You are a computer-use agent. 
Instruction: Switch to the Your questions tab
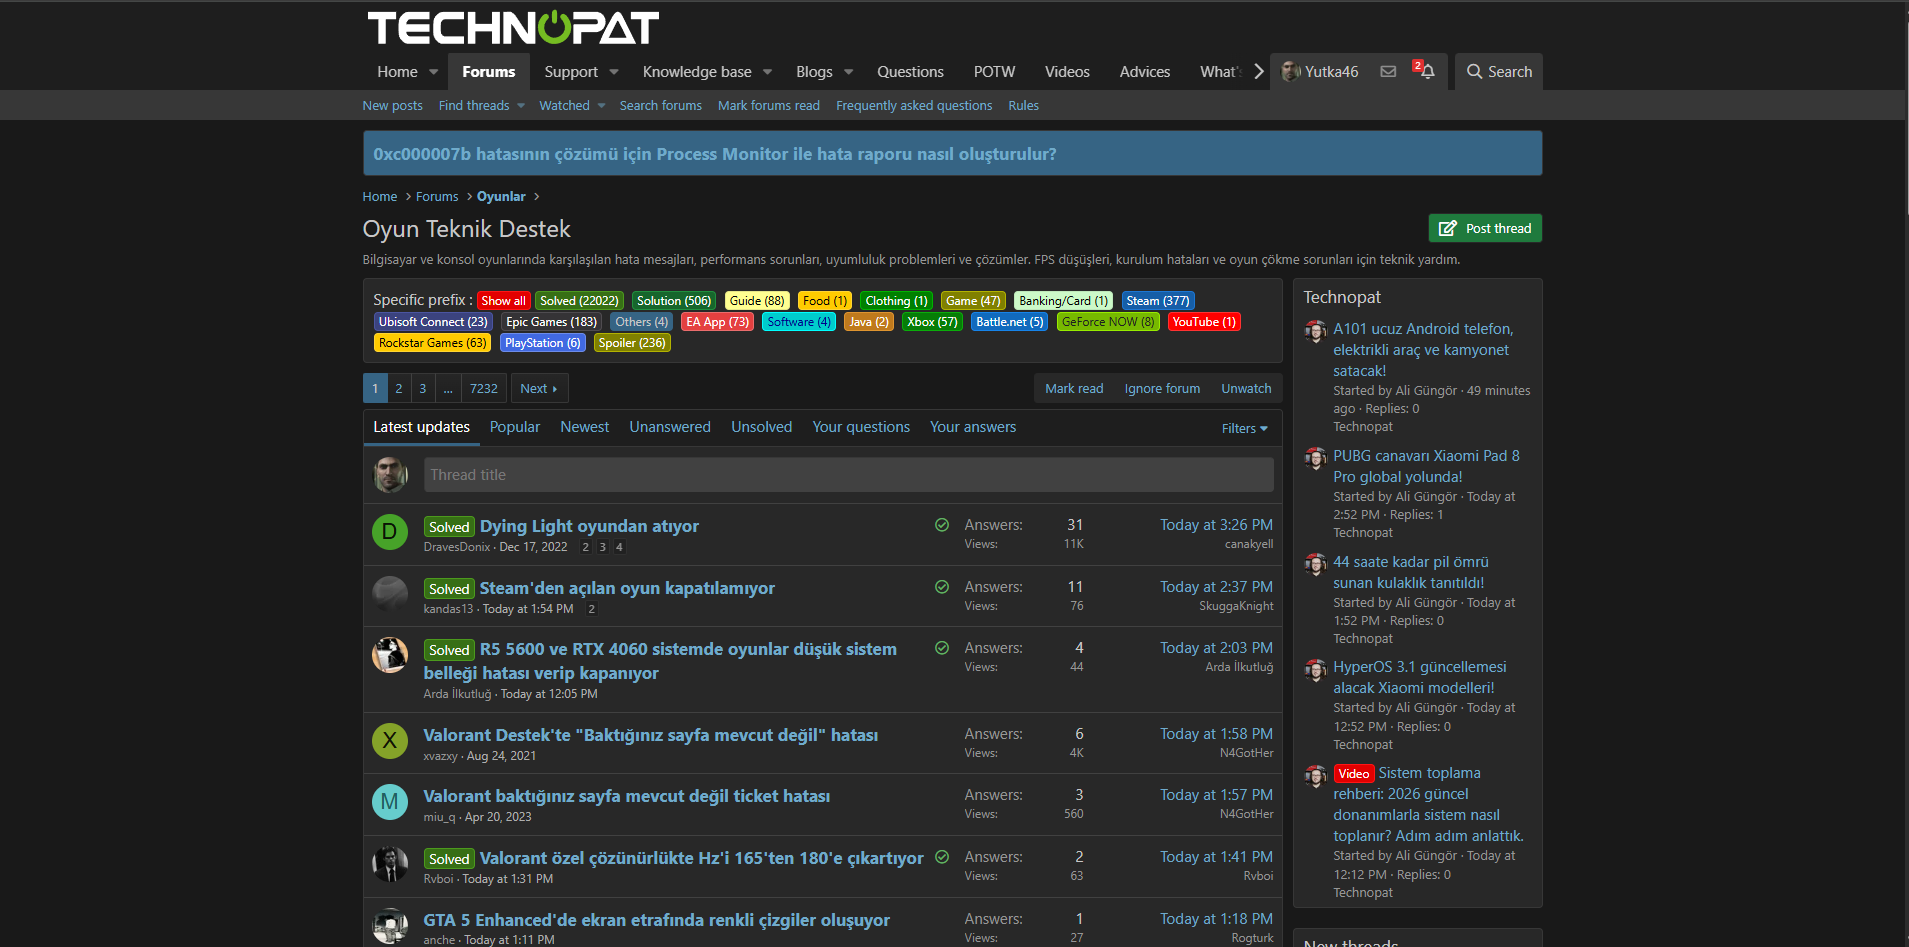click(861, 427)
